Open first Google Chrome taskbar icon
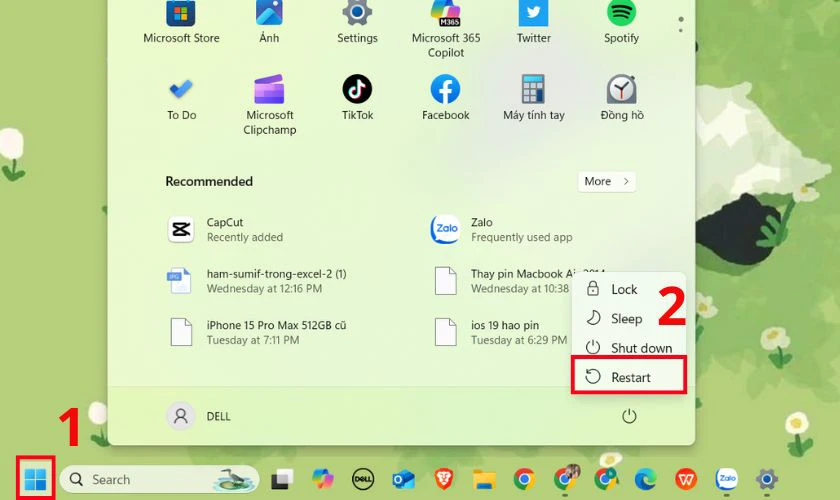The height and width of the screenshot is (500, 840). pos(524,479)
